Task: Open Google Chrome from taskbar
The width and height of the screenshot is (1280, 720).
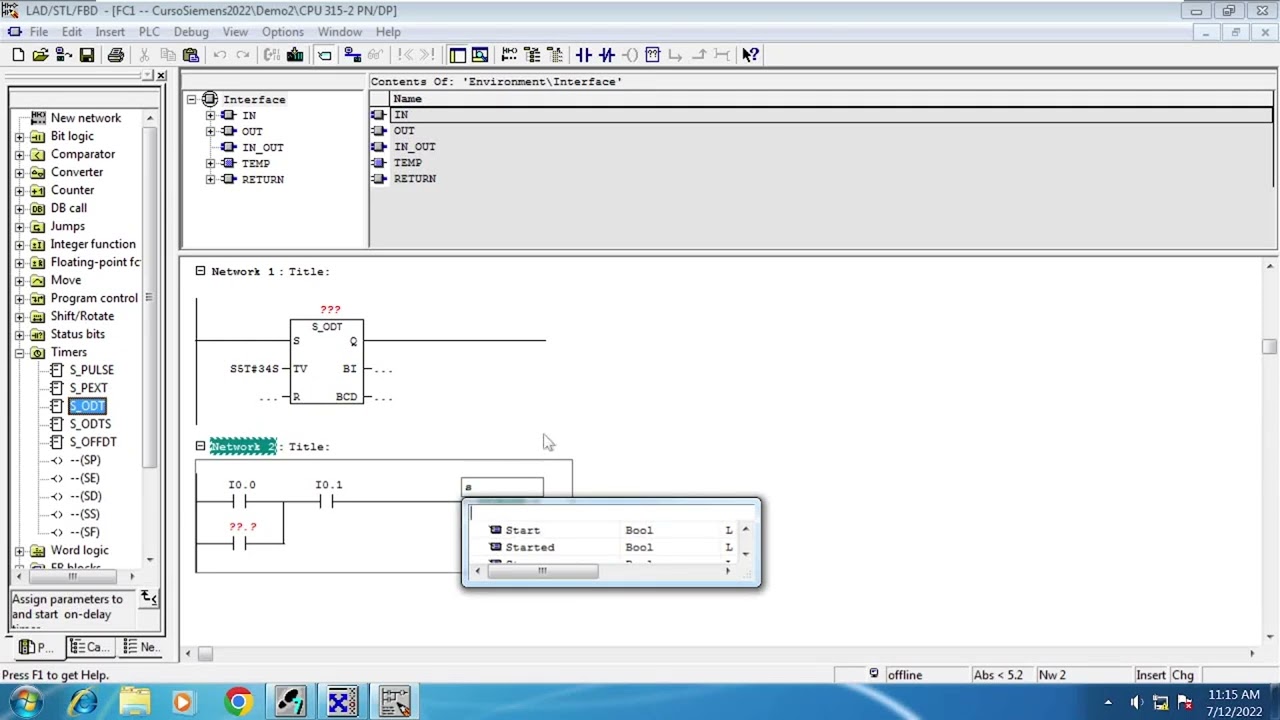Action: [238, 702]
